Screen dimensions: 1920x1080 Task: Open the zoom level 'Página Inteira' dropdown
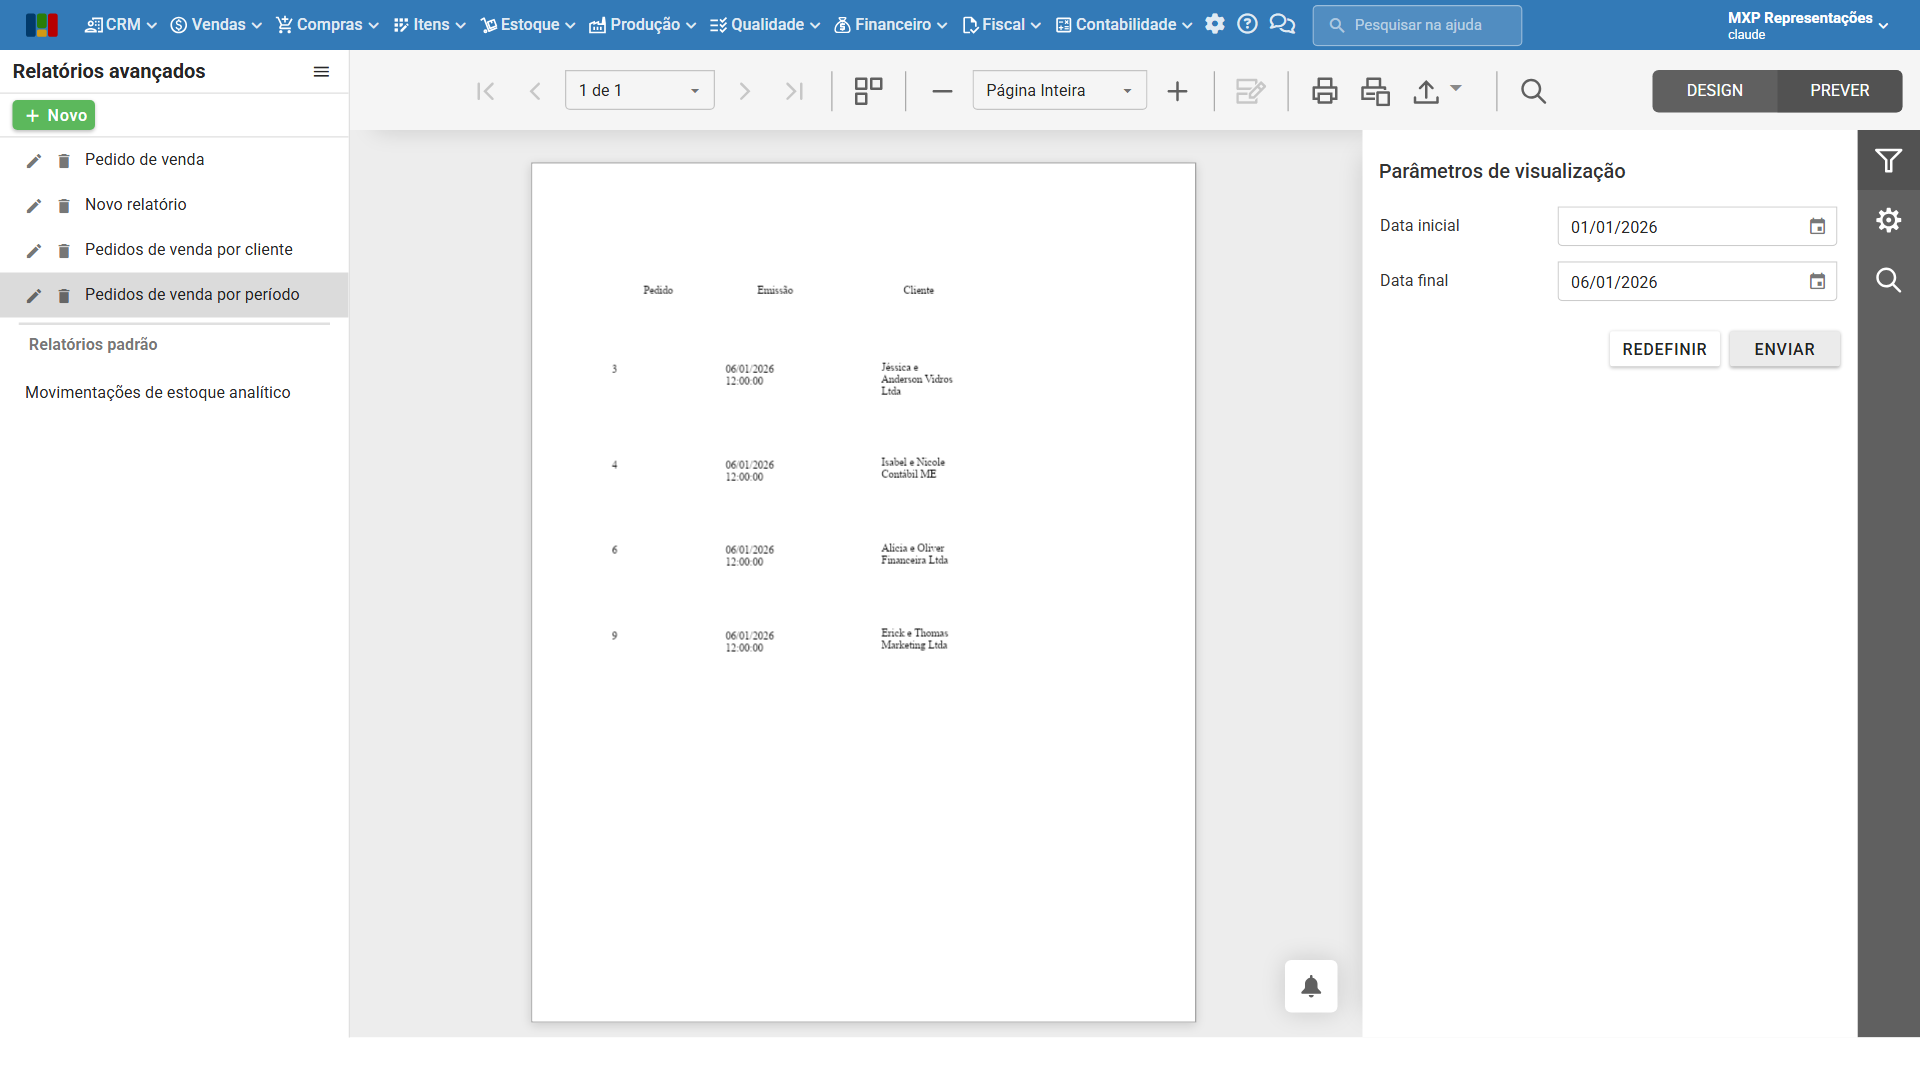pos(1059,90)
